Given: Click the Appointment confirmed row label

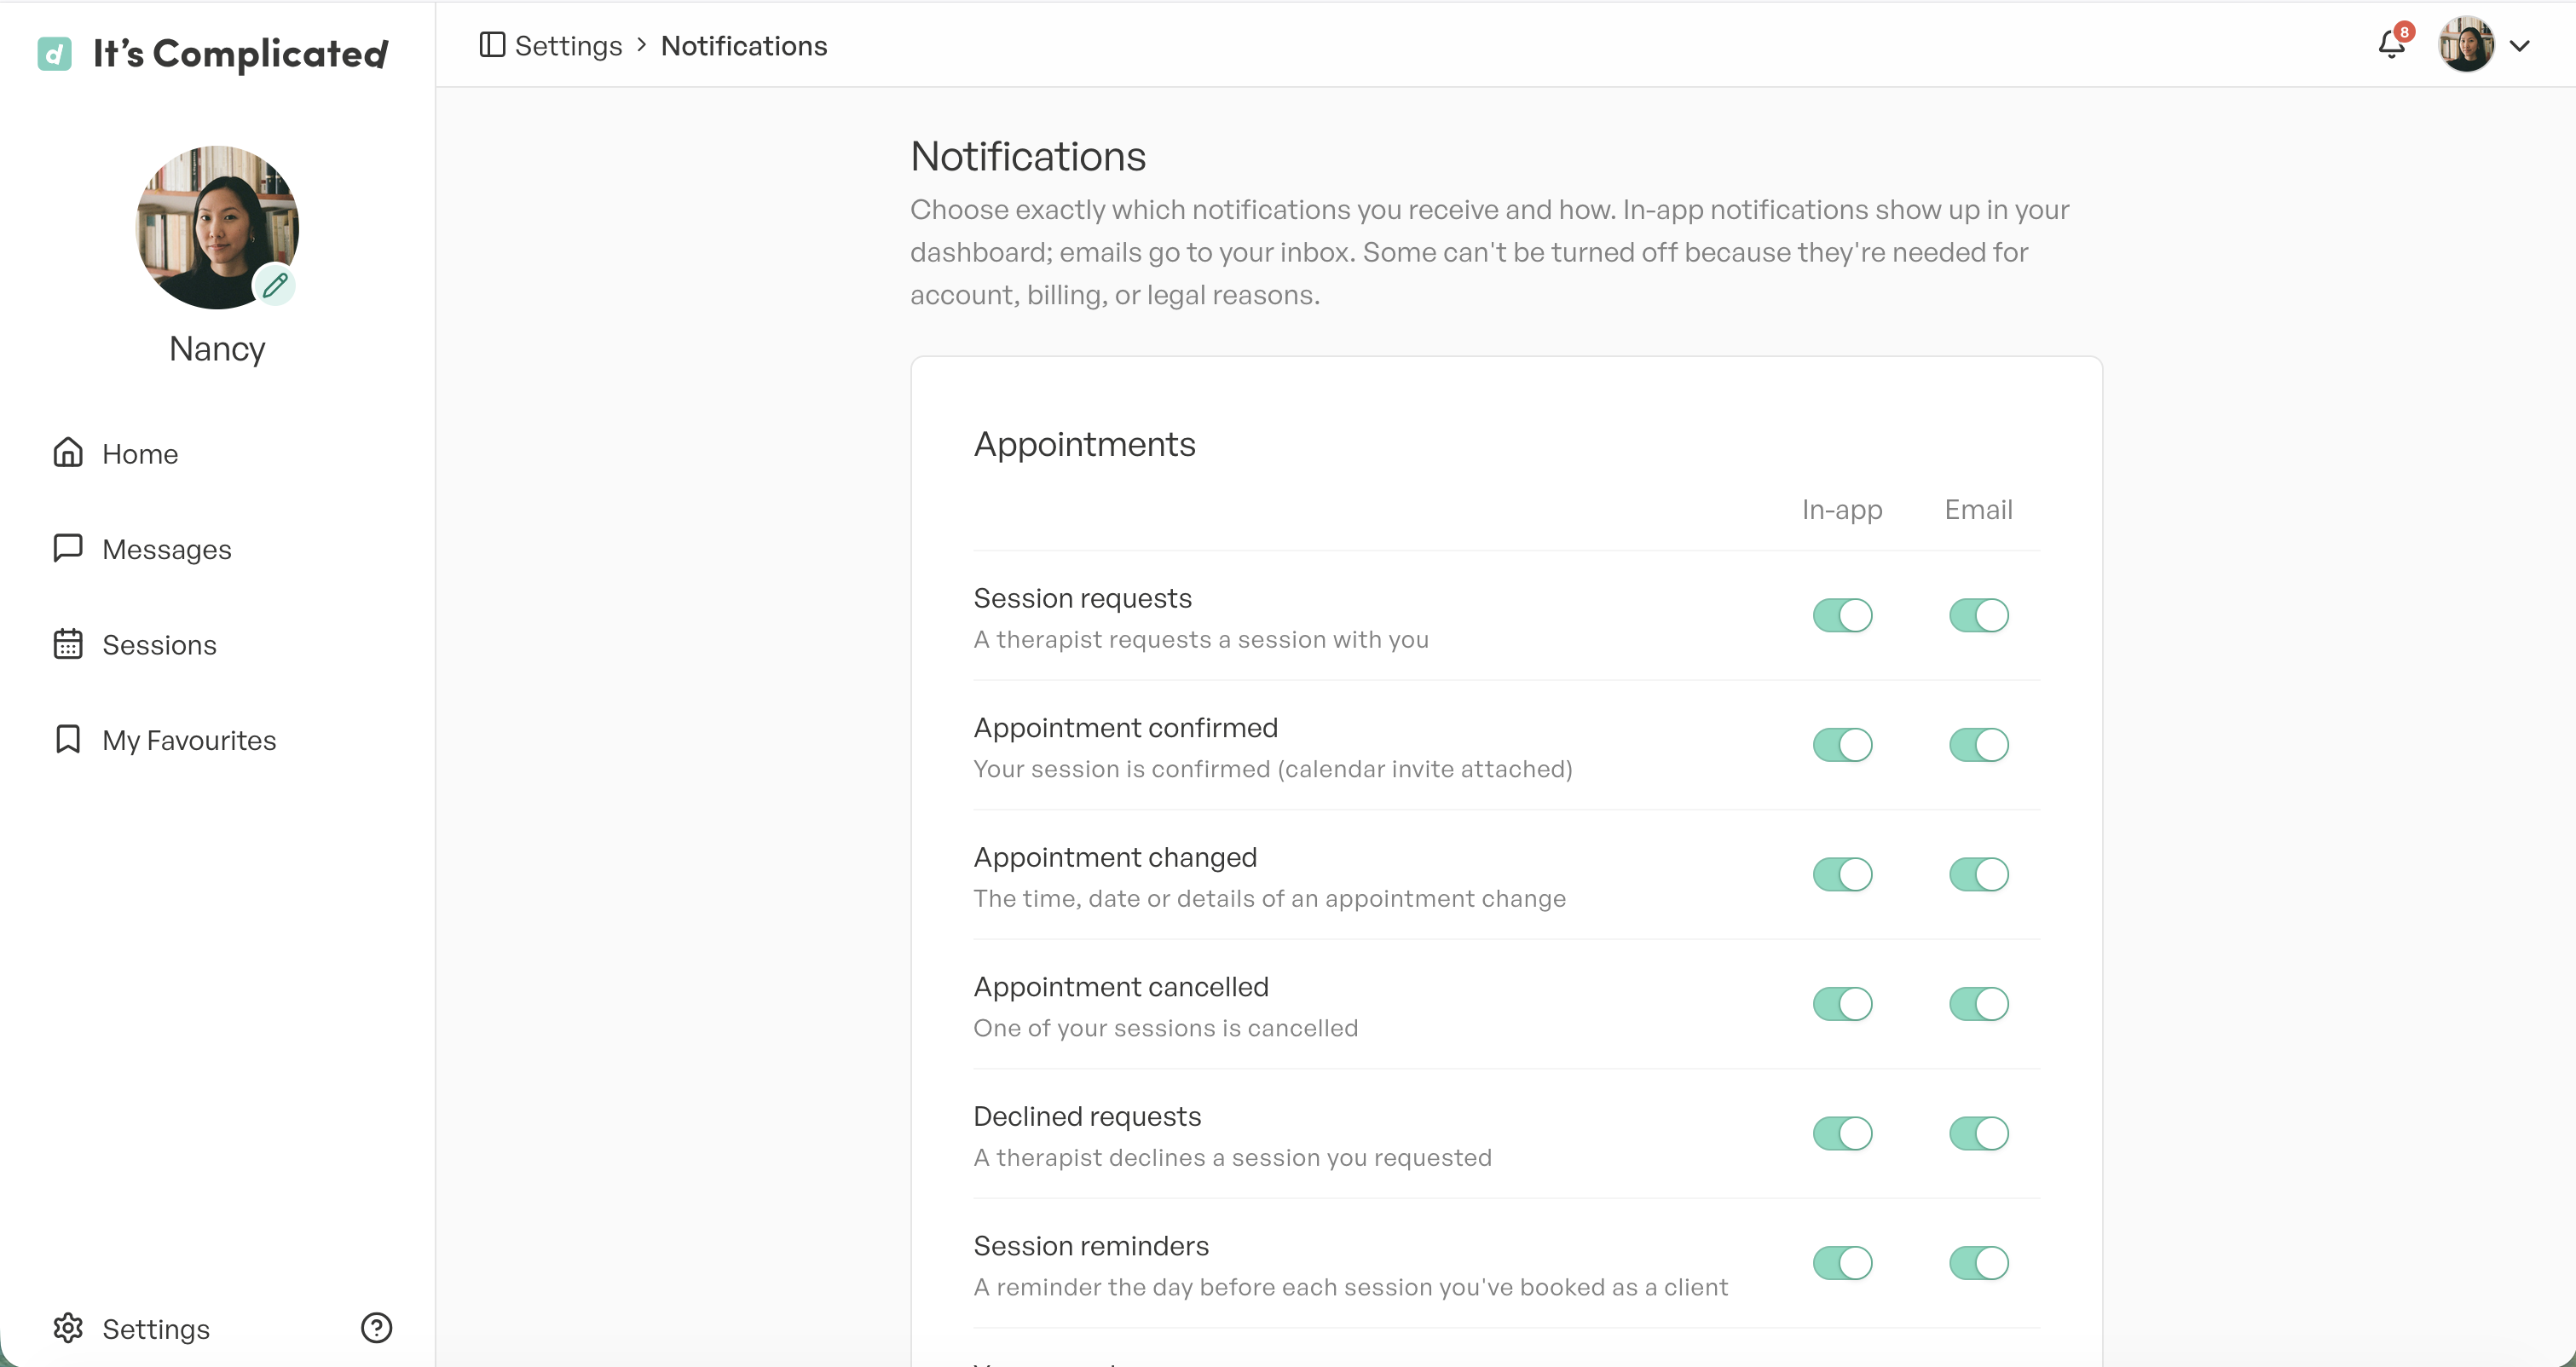Looking at the screenshot, I should click(x=1126, y=728).
